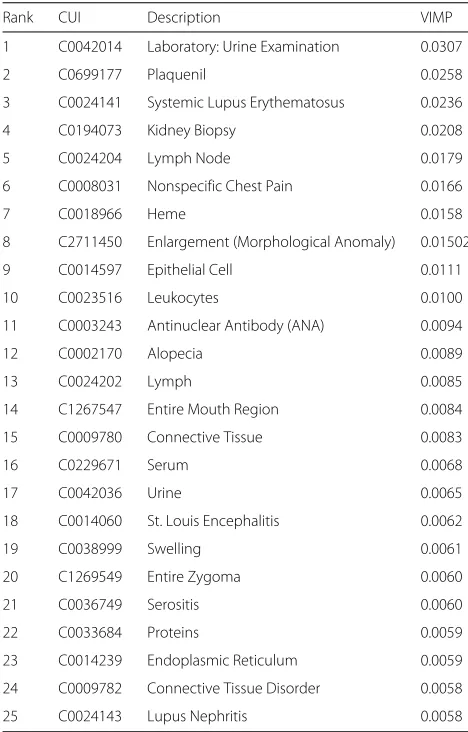This screenshot has height=732, width=468.
Task: Select Systemic Lupus Erythematosus row text
Action: [x=246, y=103]
